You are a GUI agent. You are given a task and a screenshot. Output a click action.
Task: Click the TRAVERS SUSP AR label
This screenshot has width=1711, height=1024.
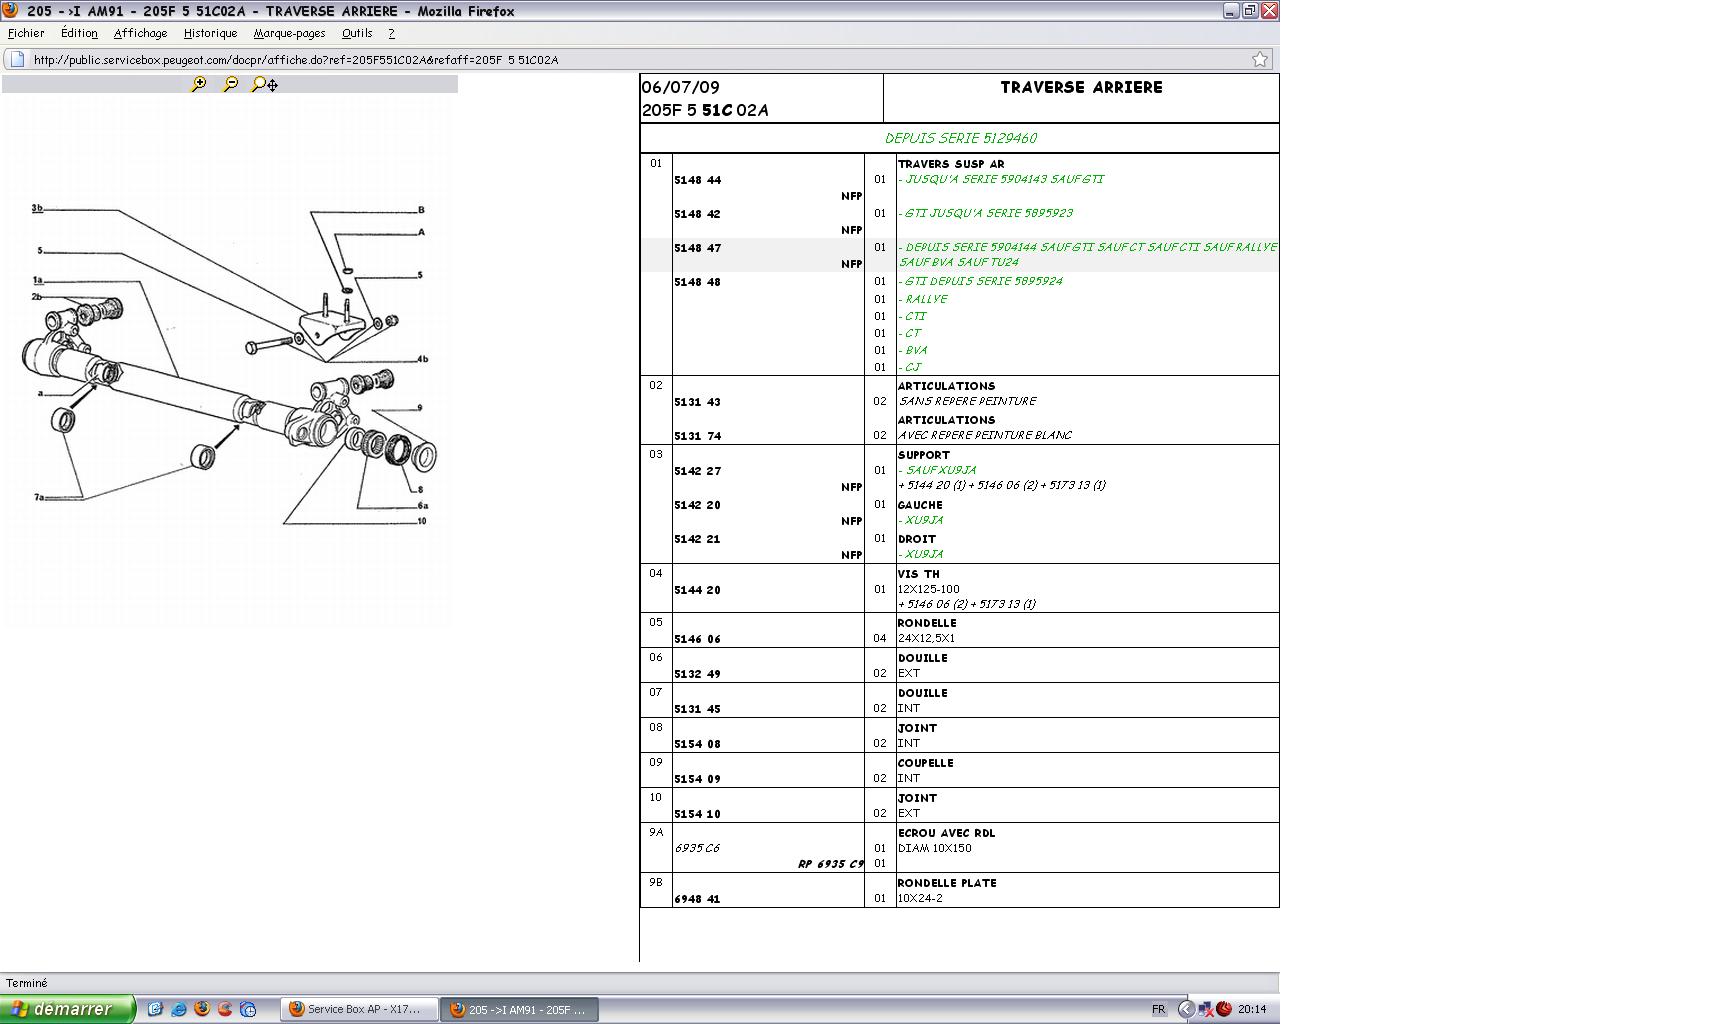pyautogui.click(x=951, y=165)
